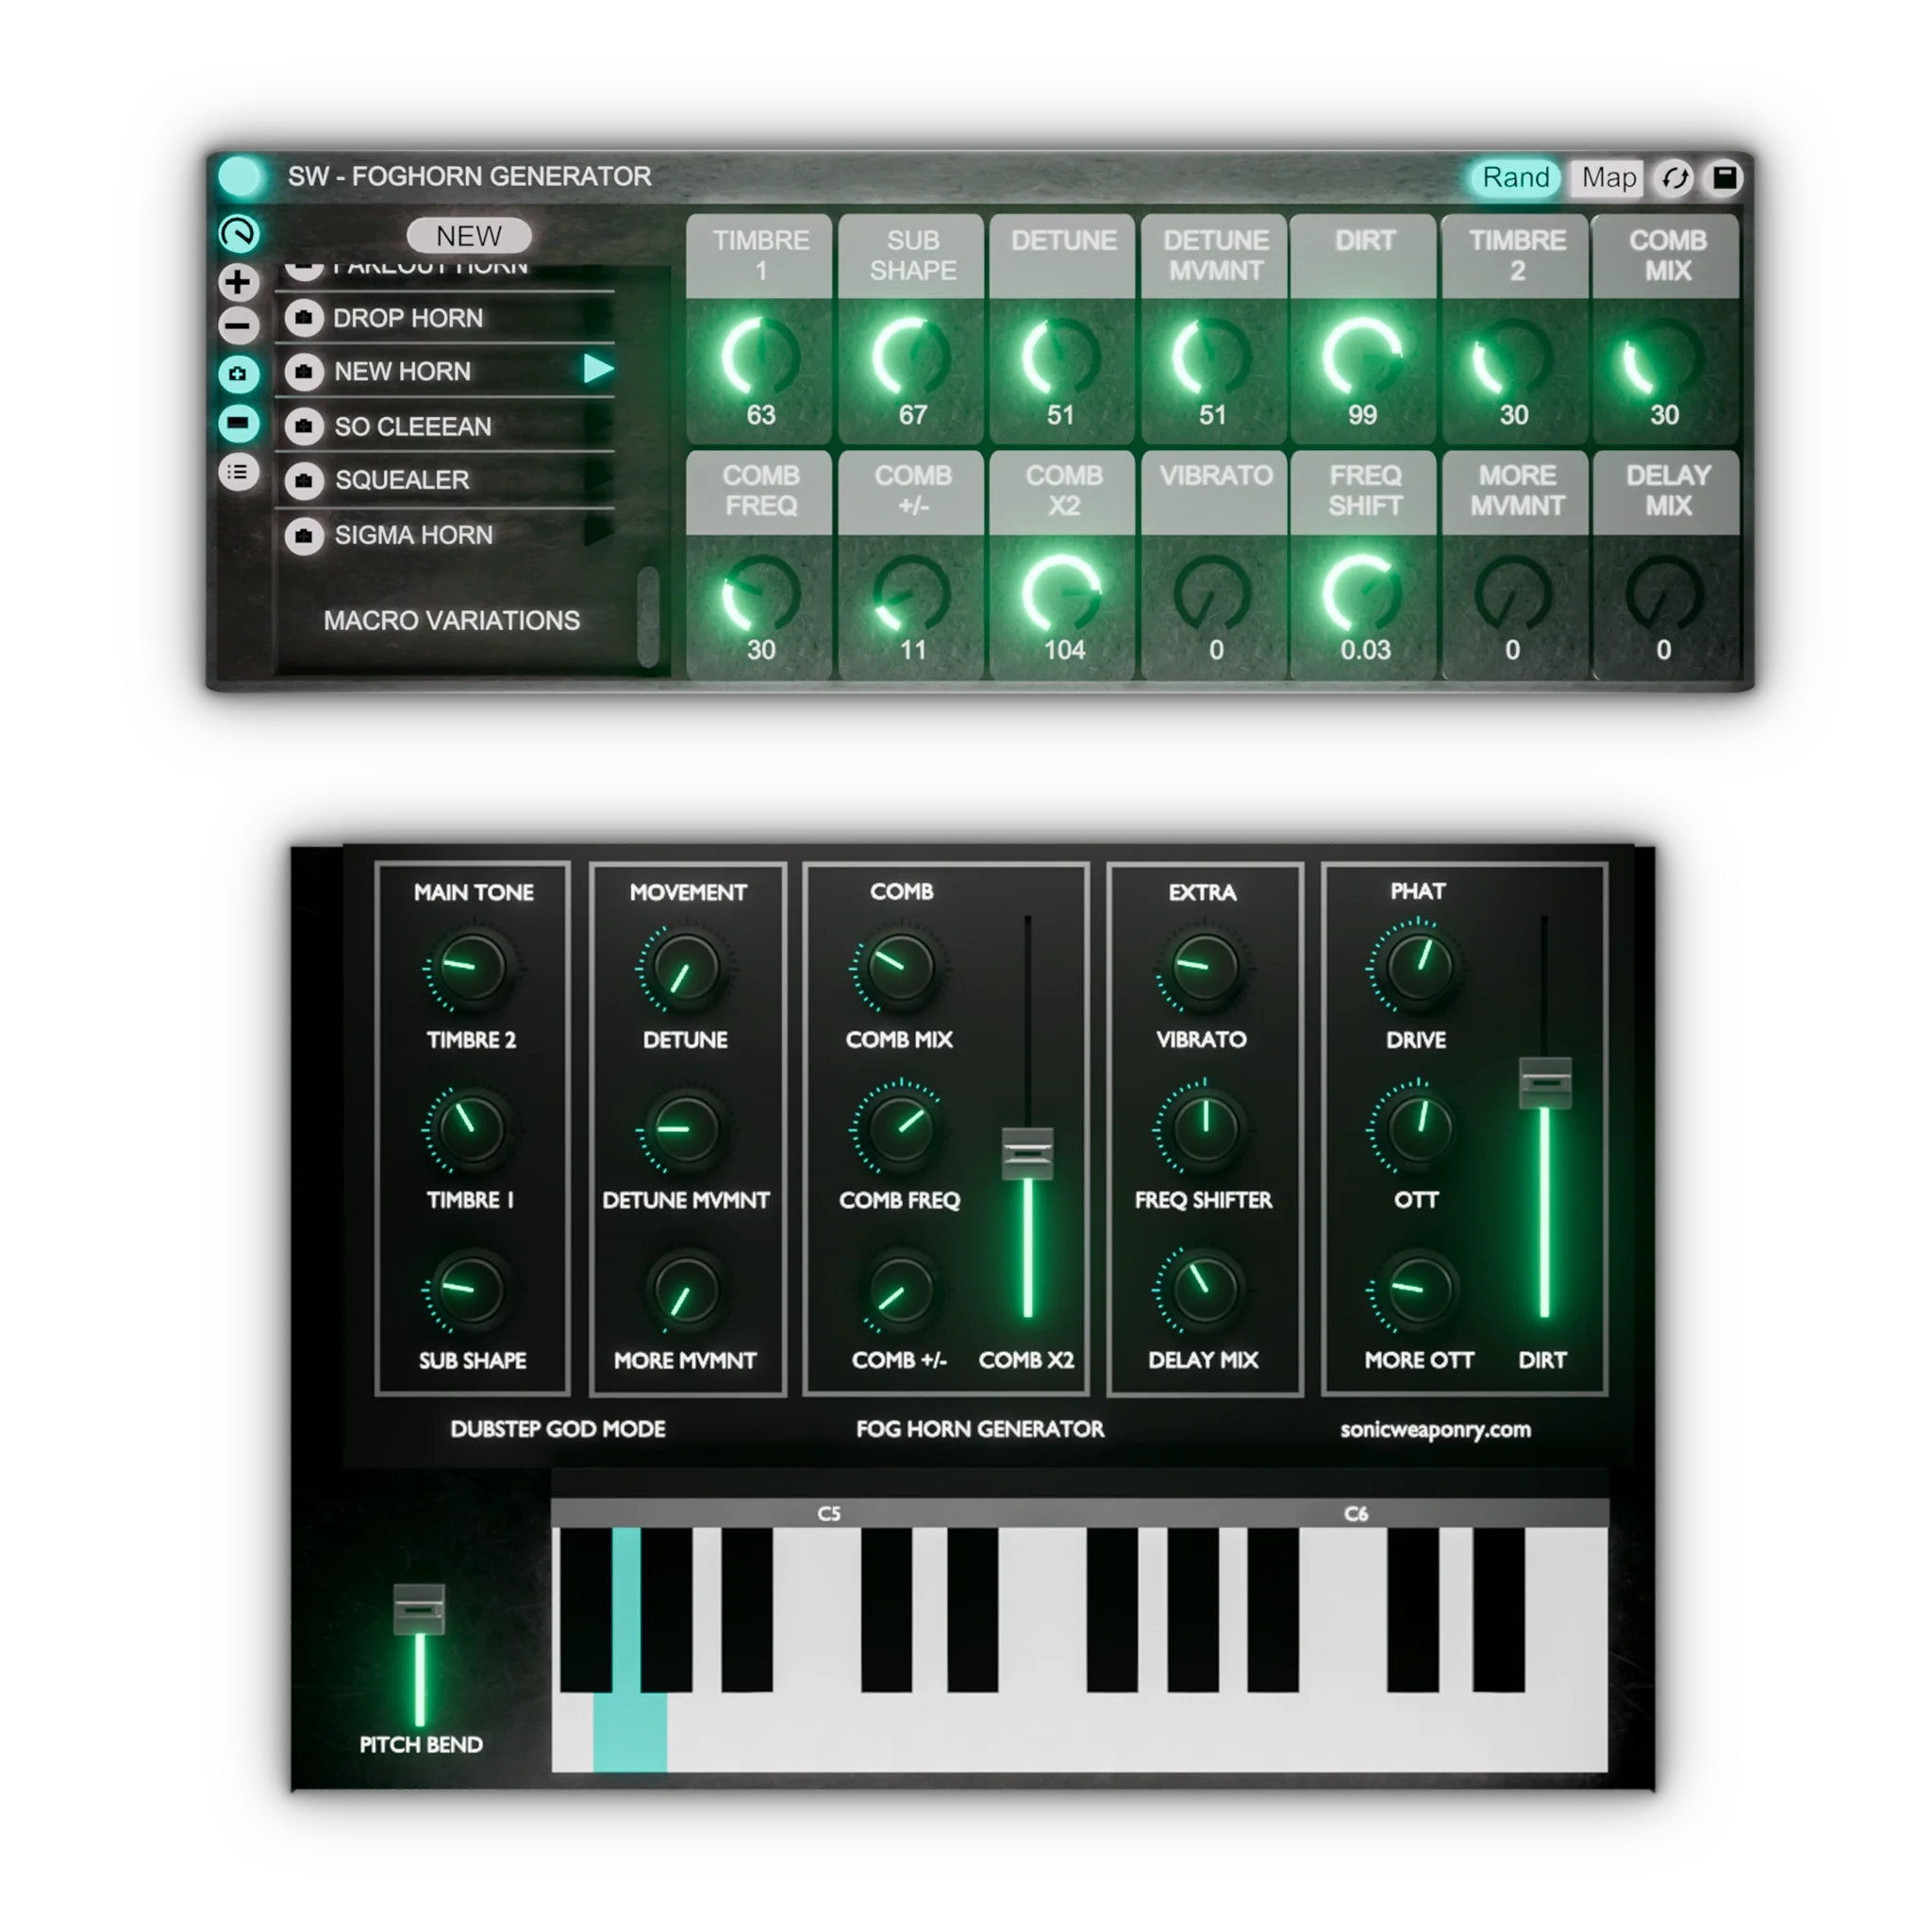
Task: Click the COMB X2 macro knob
Action: click(1061, 594)
